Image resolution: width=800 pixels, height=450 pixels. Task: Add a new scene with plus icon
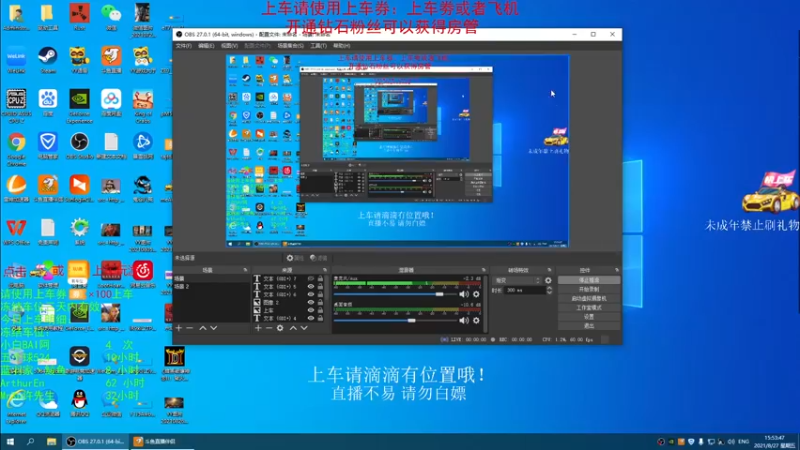(179, 328)
